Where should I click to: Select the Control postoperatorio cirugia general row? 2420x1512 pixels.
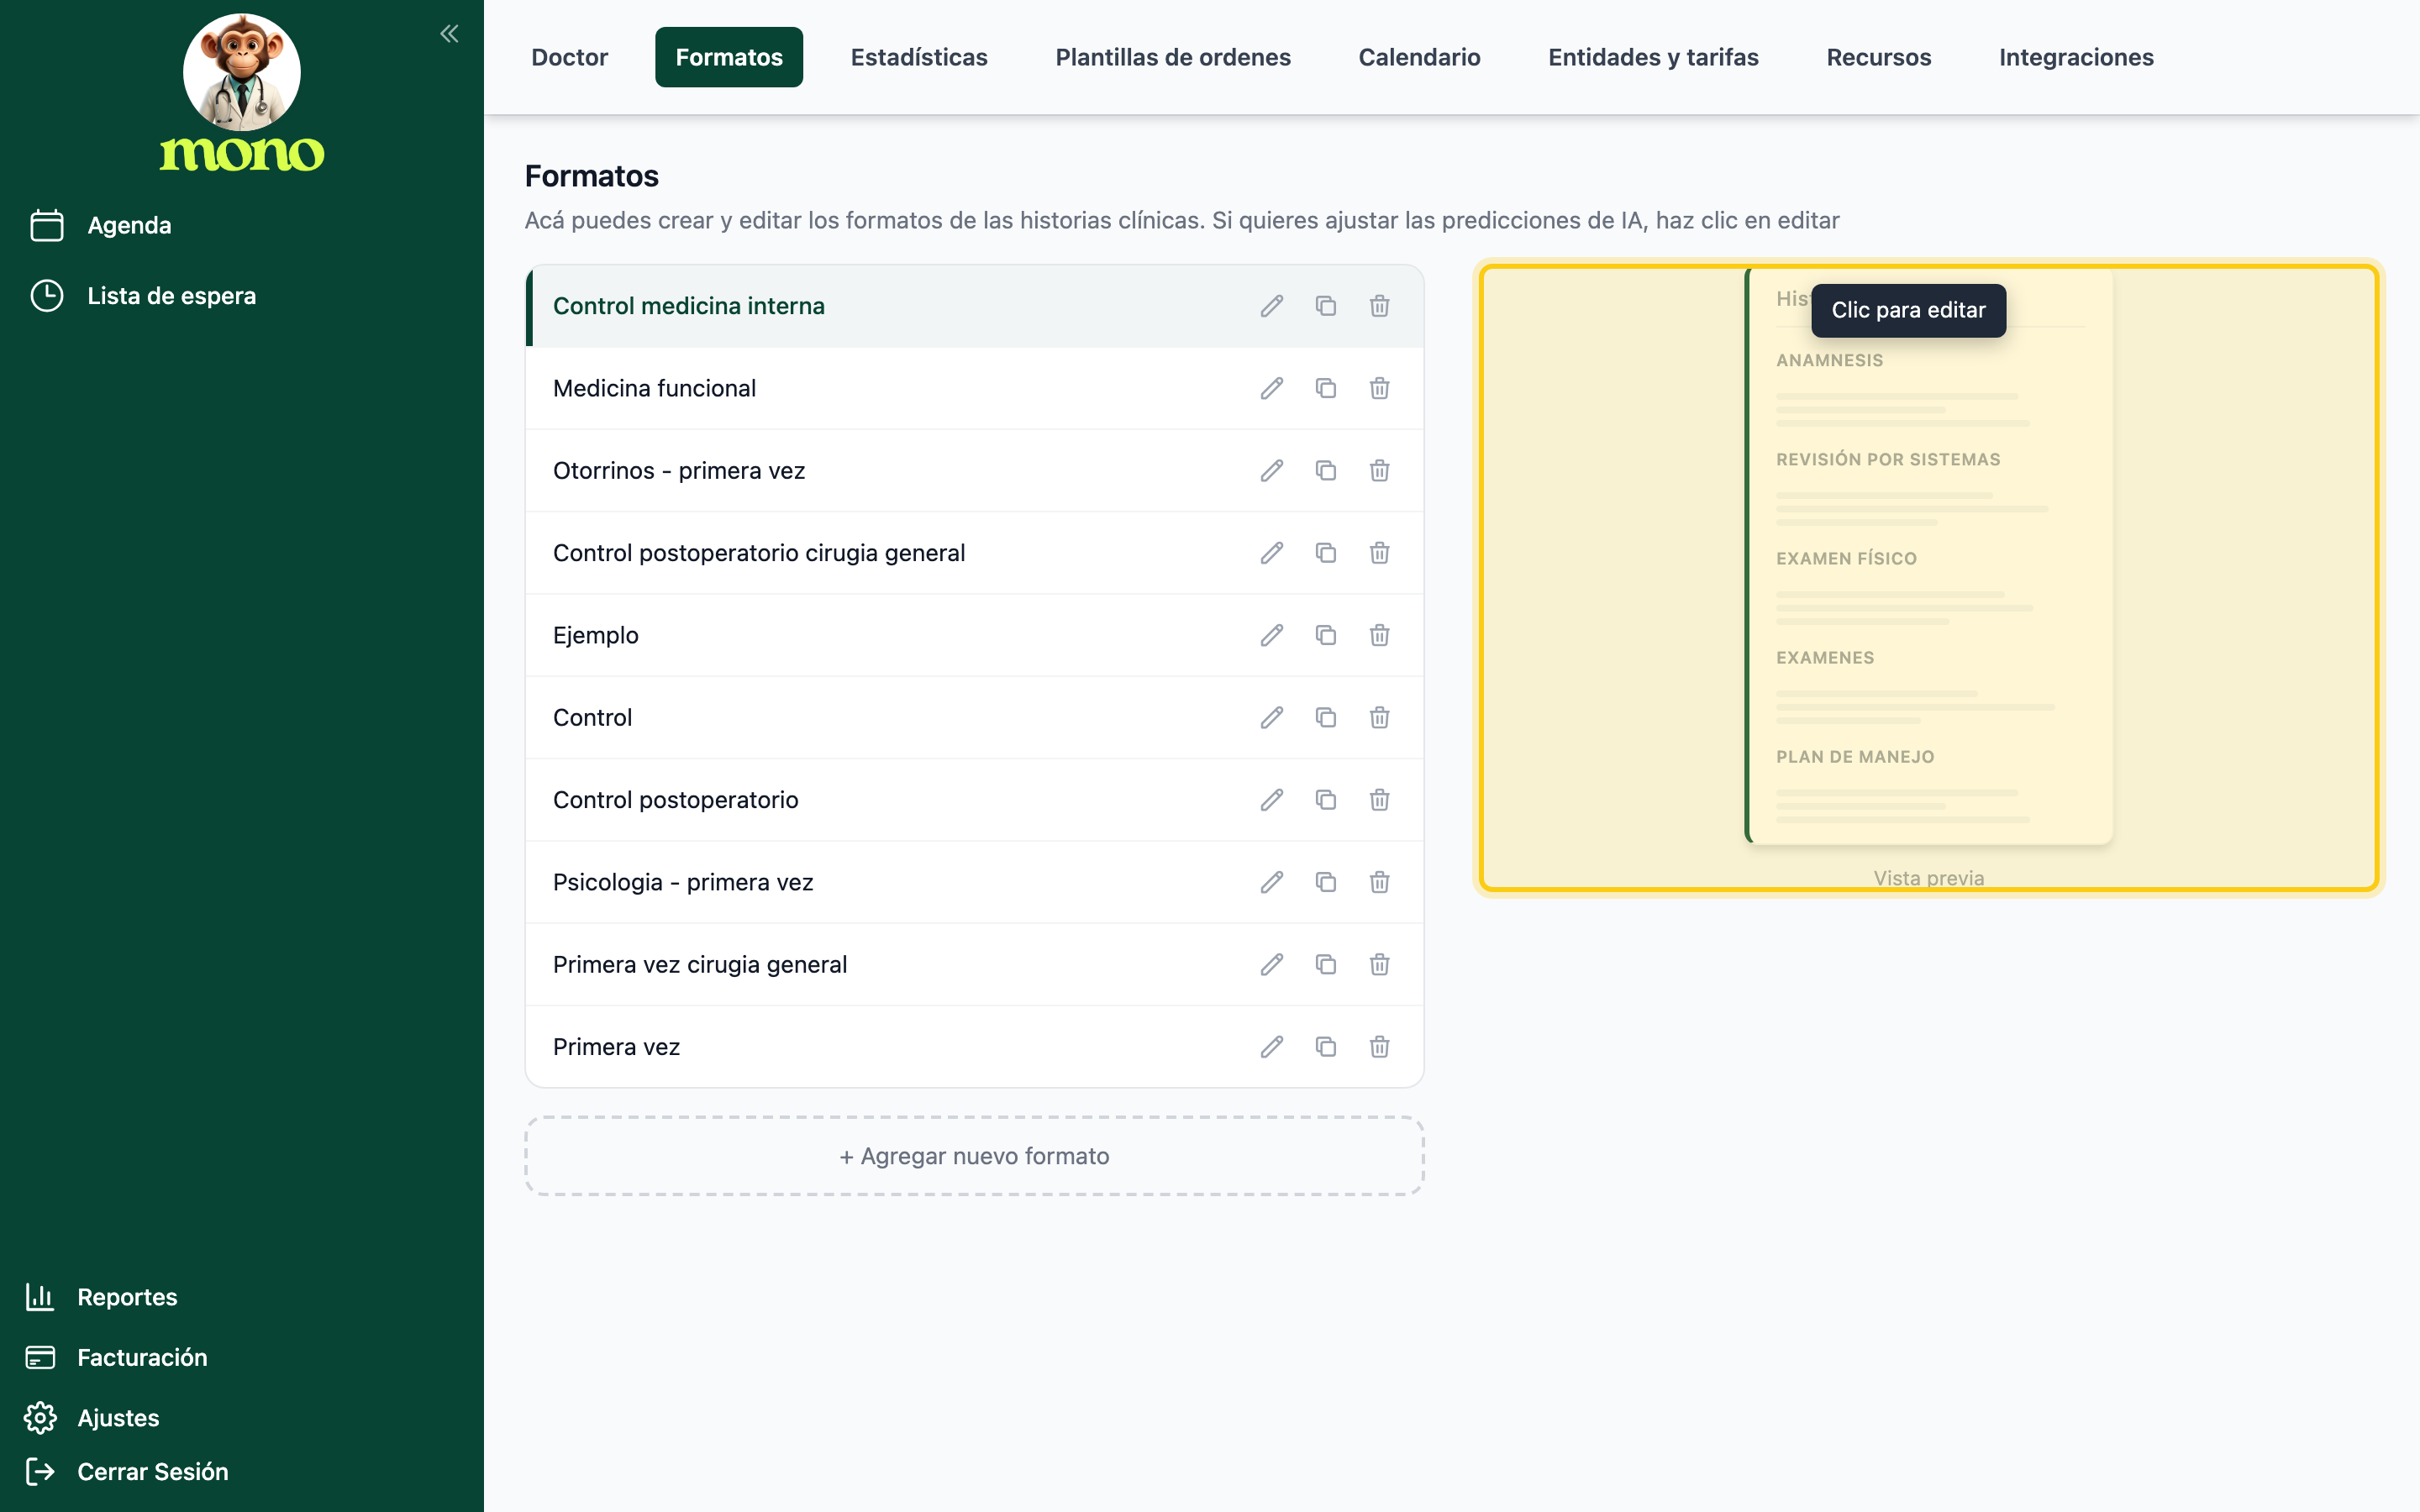(x=974, y=553)
